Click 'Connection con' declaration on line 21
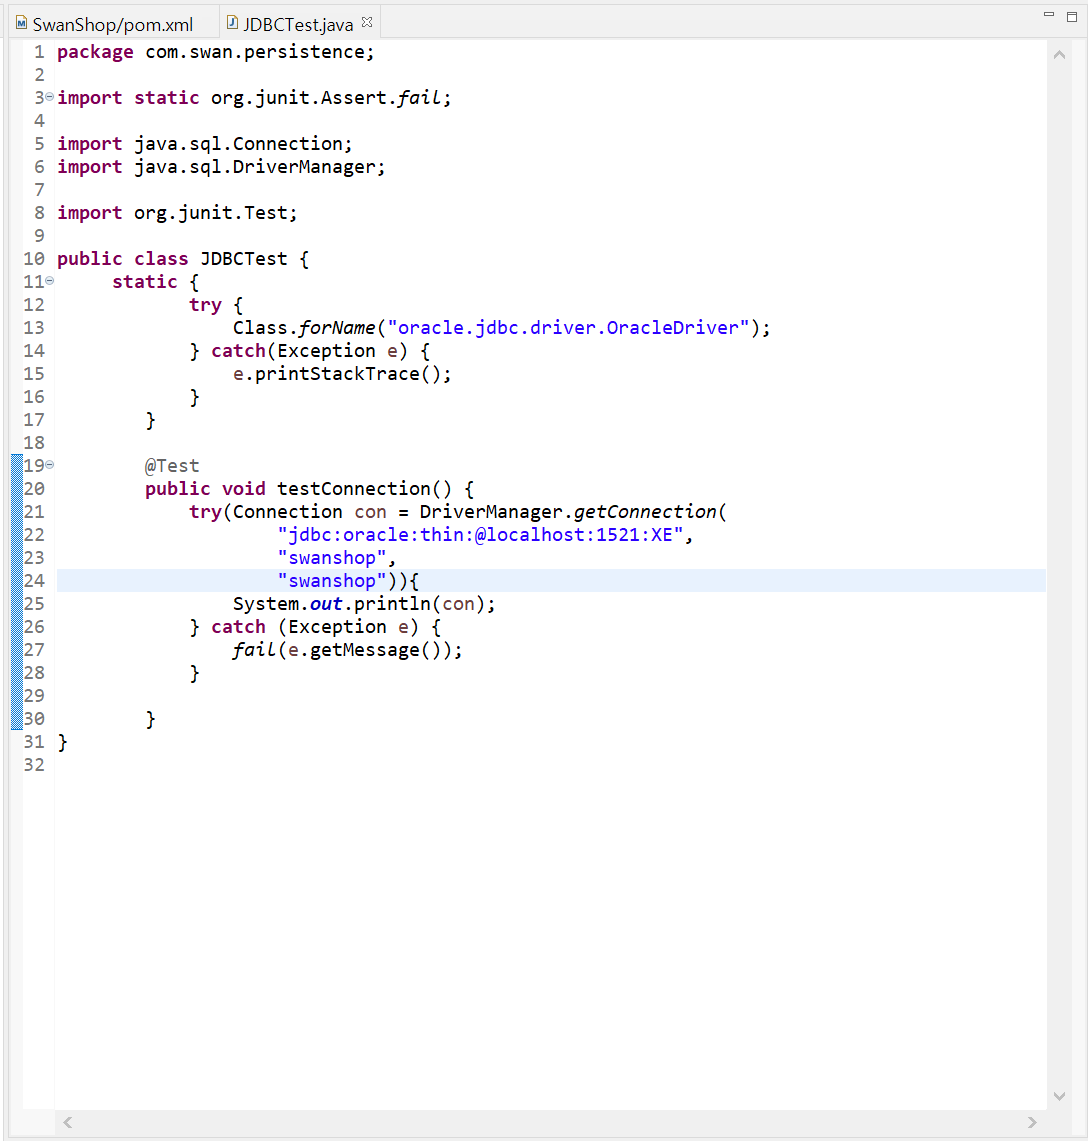 point(309,512)
